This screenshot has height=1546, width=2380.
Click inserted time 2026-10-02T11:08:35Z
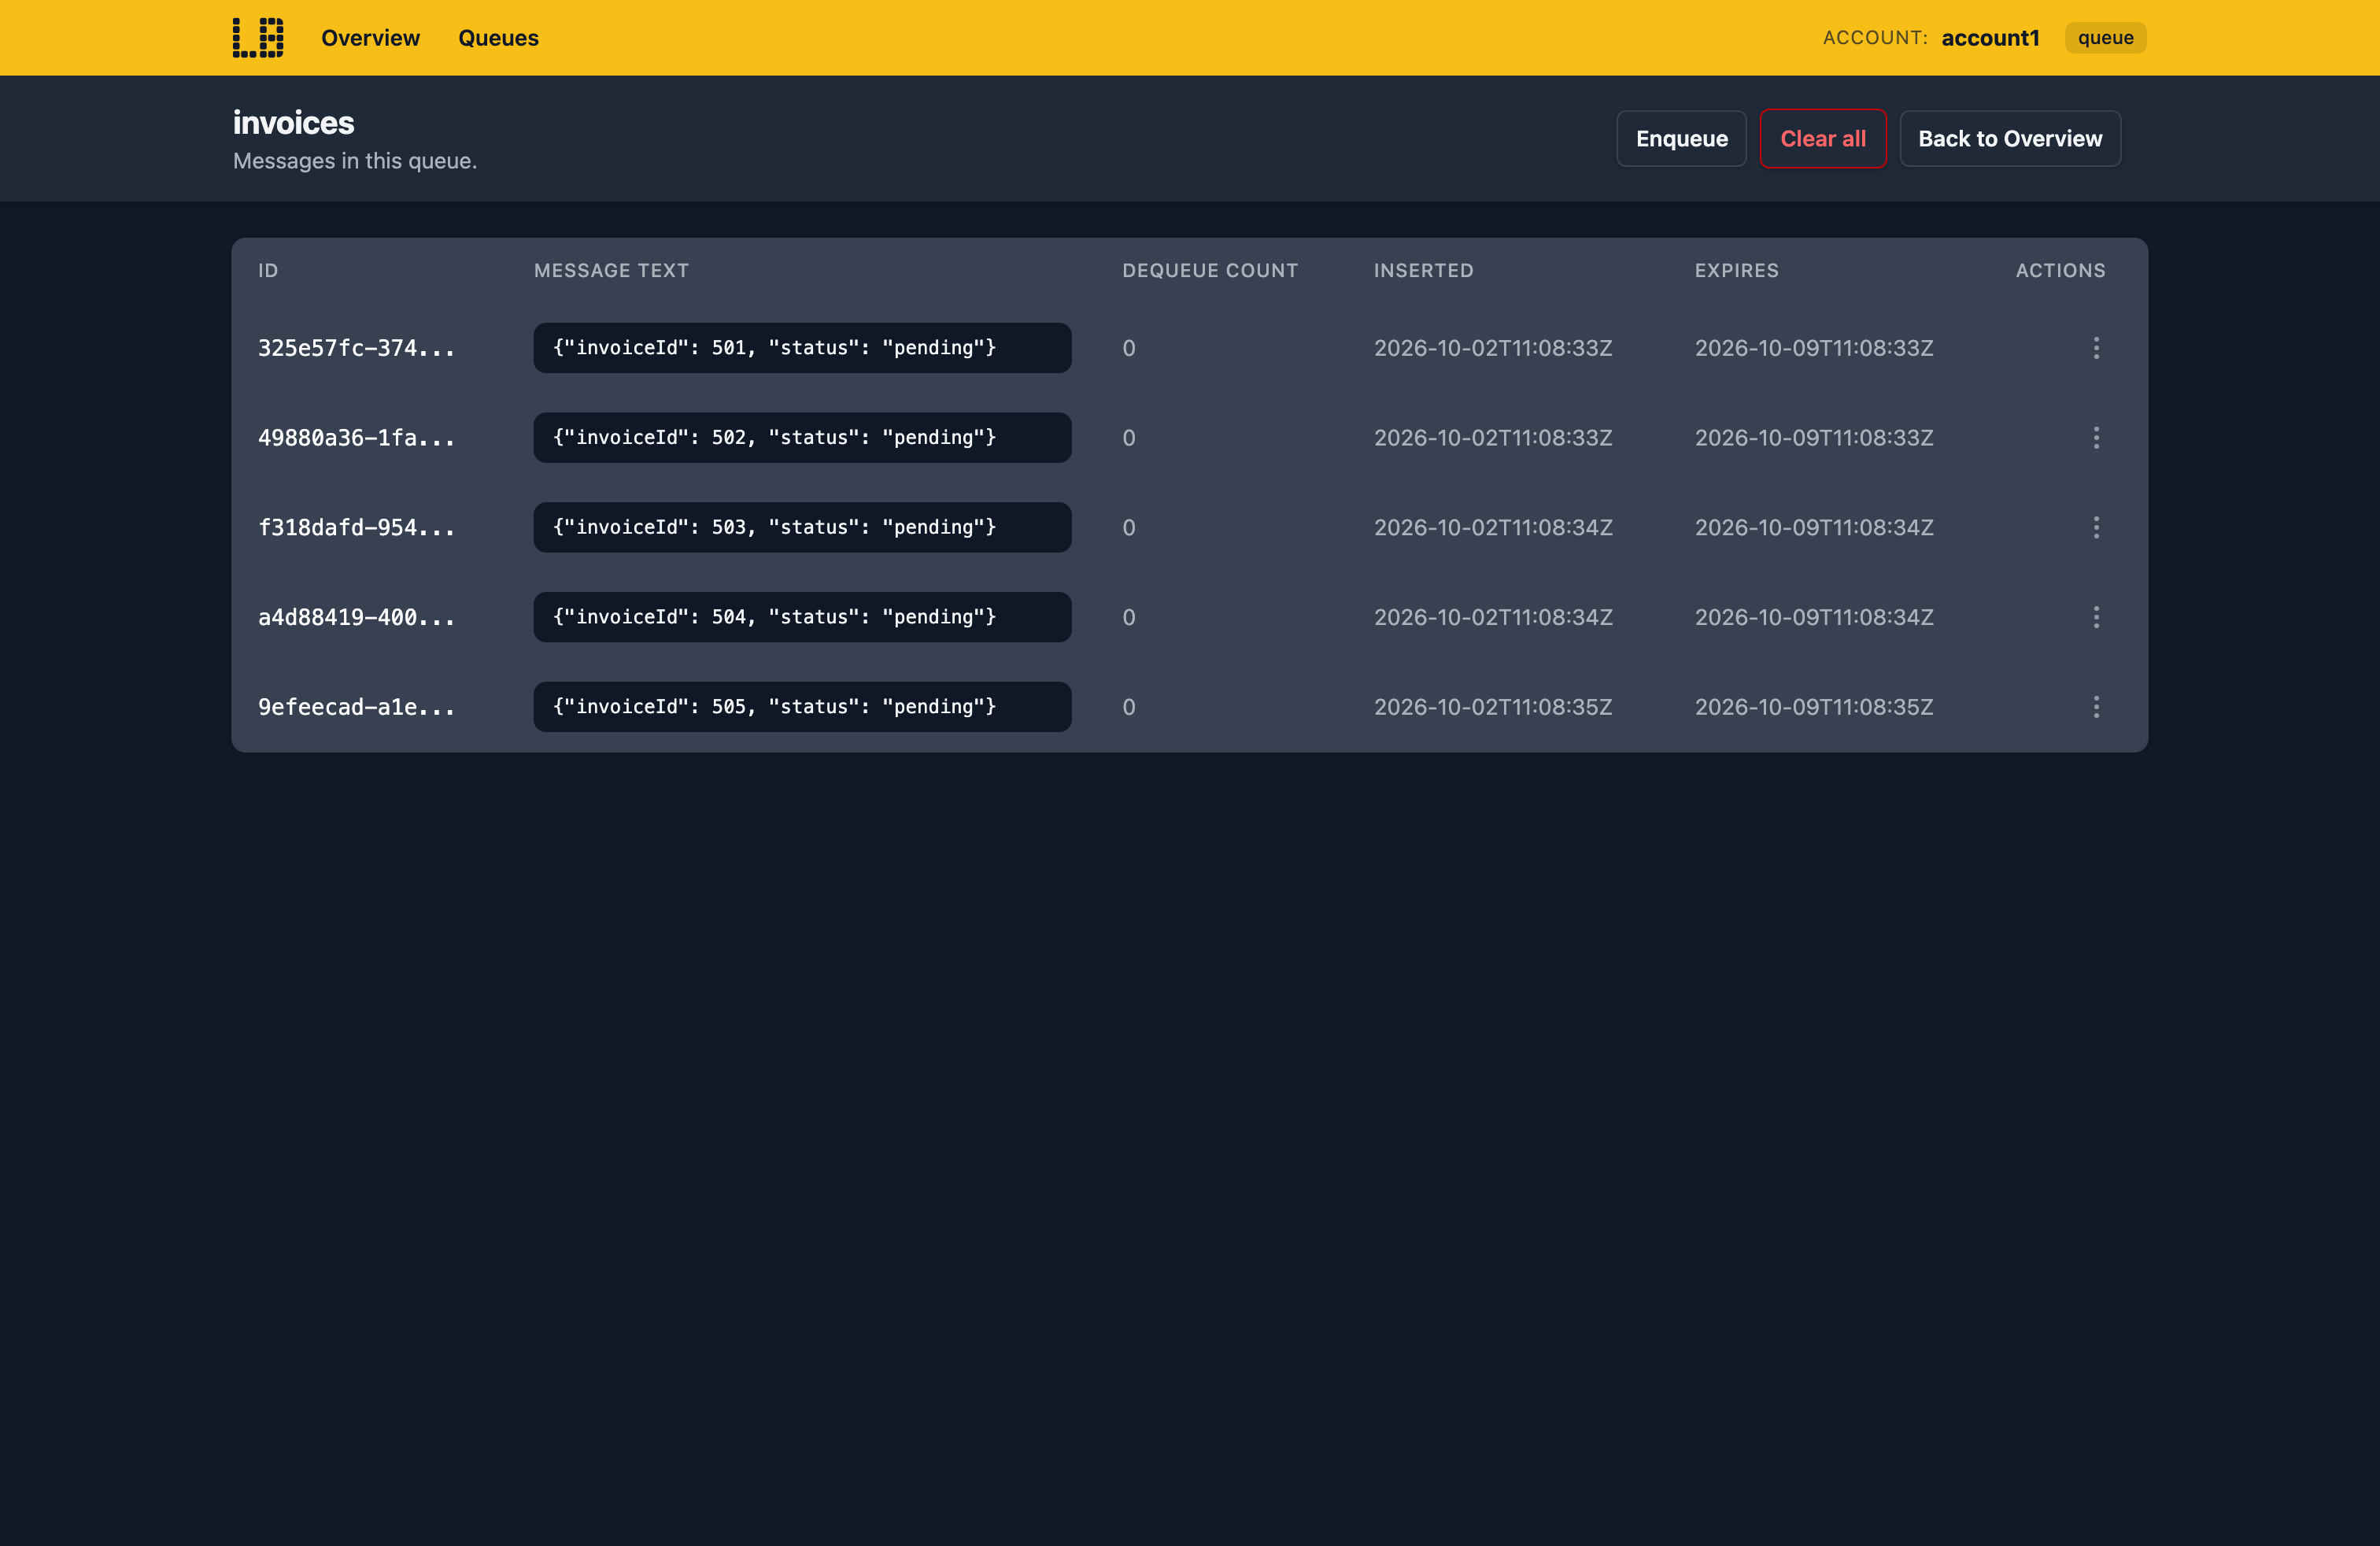pos(1493,707)
